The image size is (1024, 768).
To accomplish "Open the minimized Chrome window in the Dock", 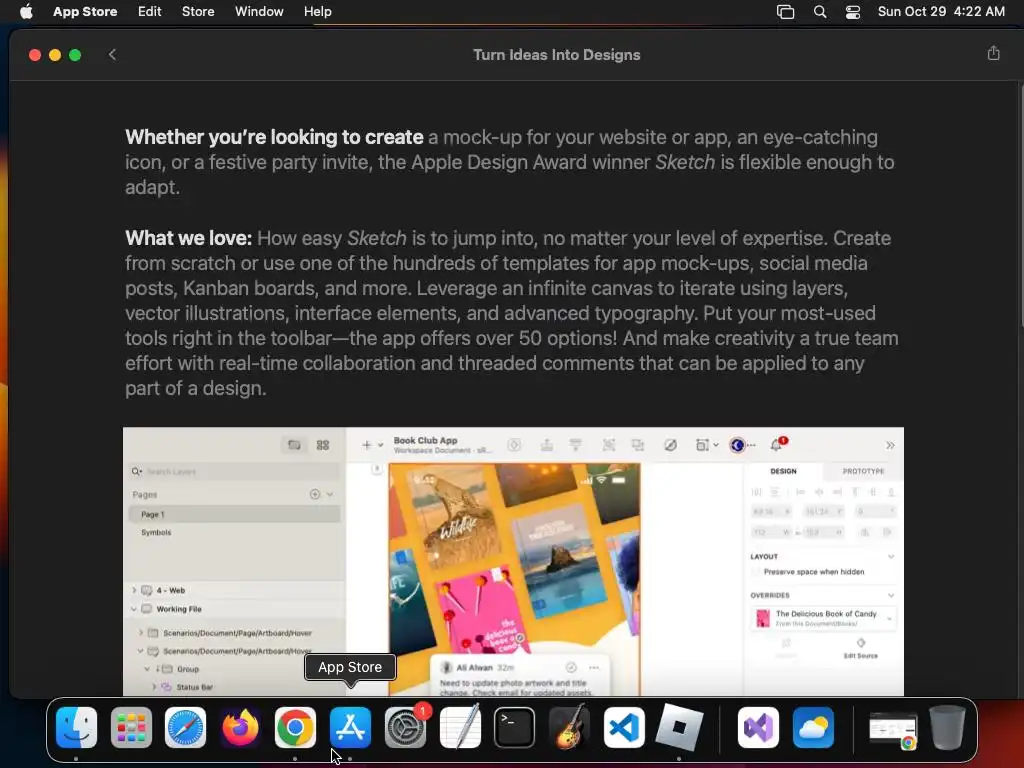I will tap(893, 729).
